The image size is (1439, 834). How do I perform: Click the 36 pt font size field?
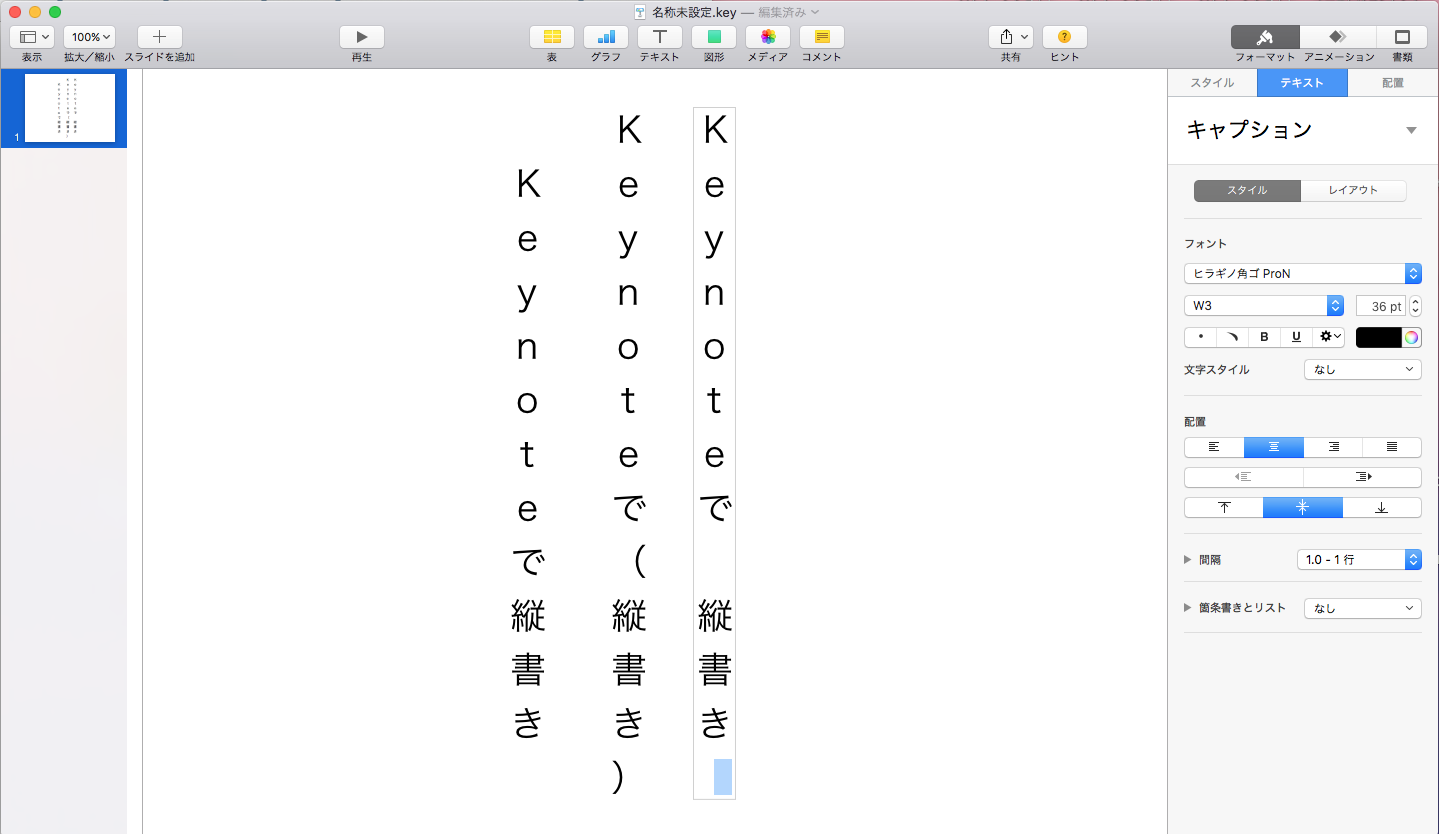pyautogui.click(x=1380, y=306)
